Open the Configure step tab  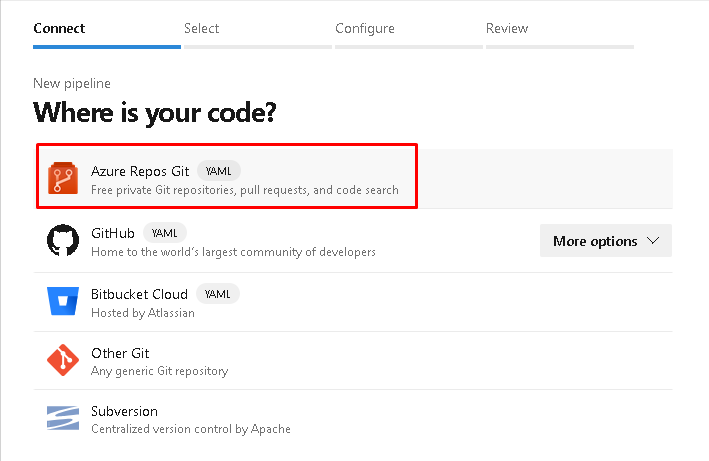pos(364,28)
